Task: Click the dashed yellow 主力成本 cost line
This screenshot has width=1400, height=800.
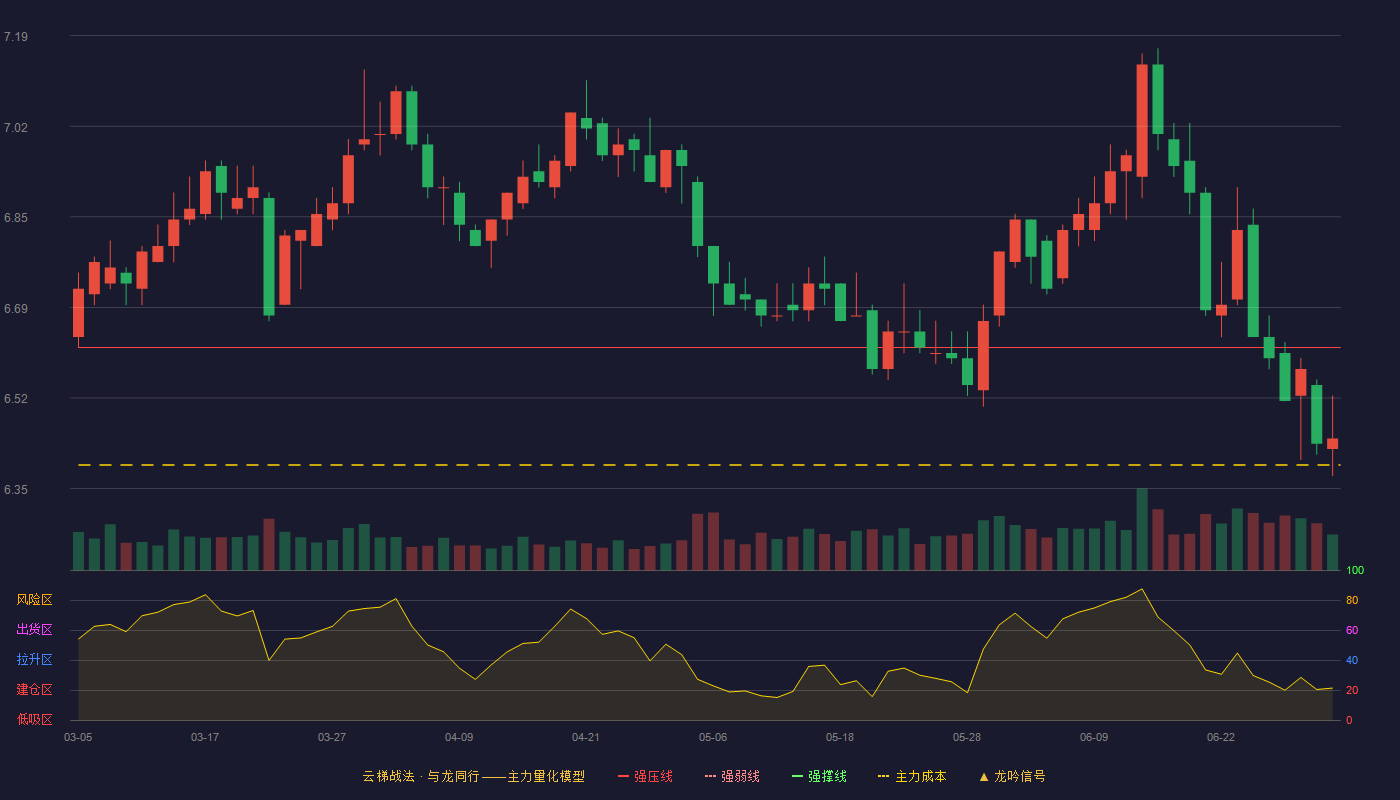Action: [708, 465]
